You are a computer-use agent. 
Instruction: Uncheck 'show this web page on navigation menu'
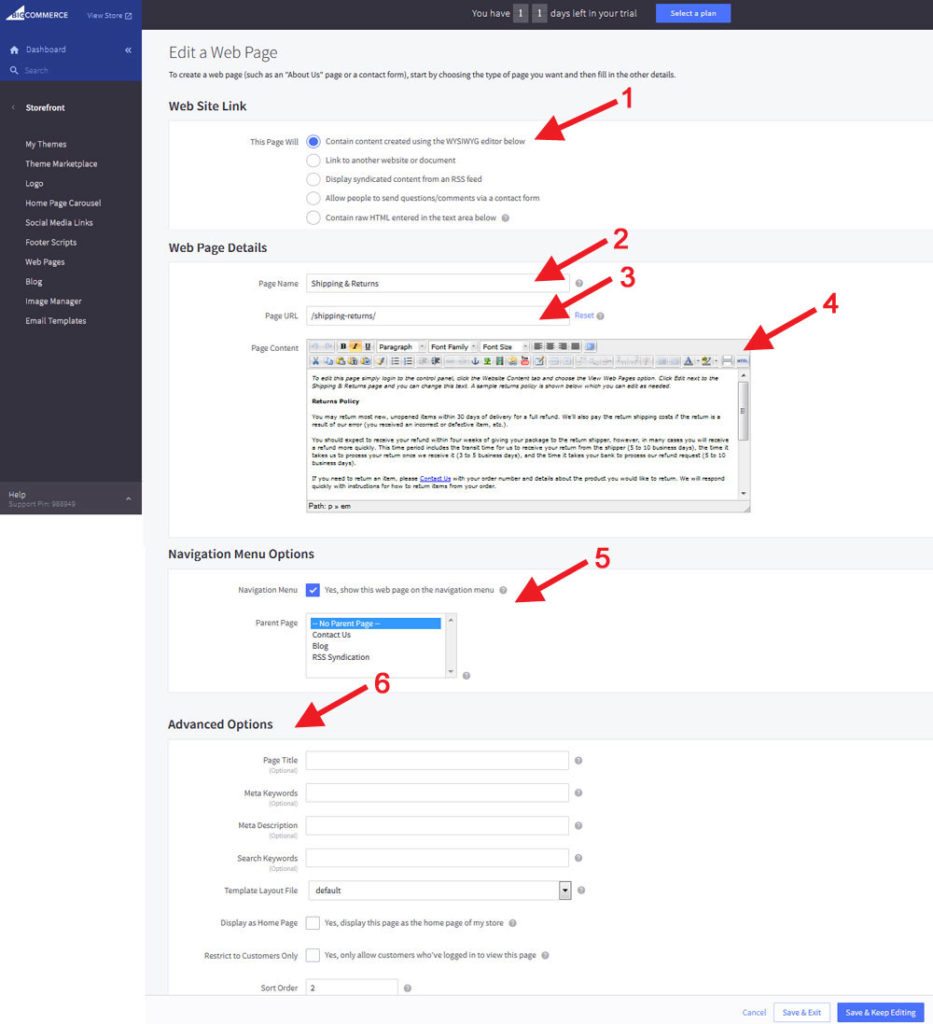click(x=313, y=590)
